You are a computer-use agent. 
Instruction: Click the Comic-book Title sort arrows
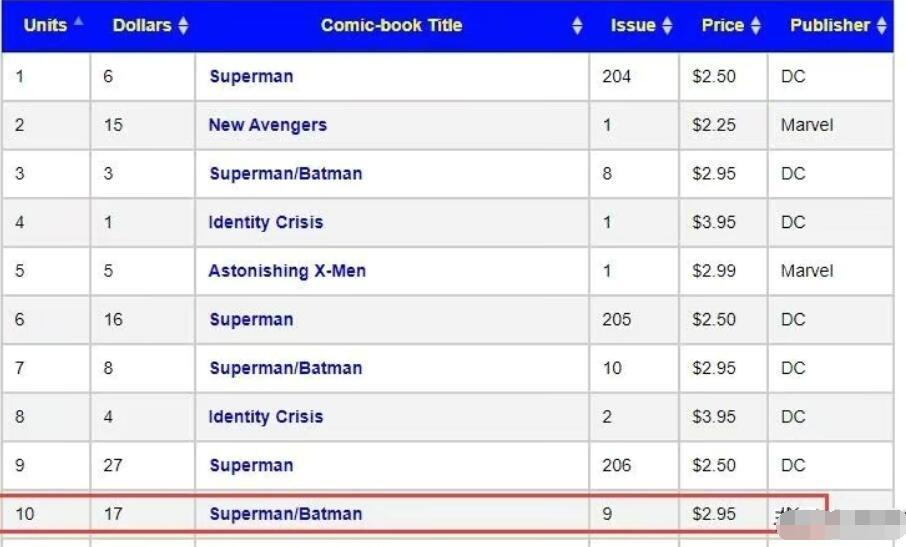577,25
